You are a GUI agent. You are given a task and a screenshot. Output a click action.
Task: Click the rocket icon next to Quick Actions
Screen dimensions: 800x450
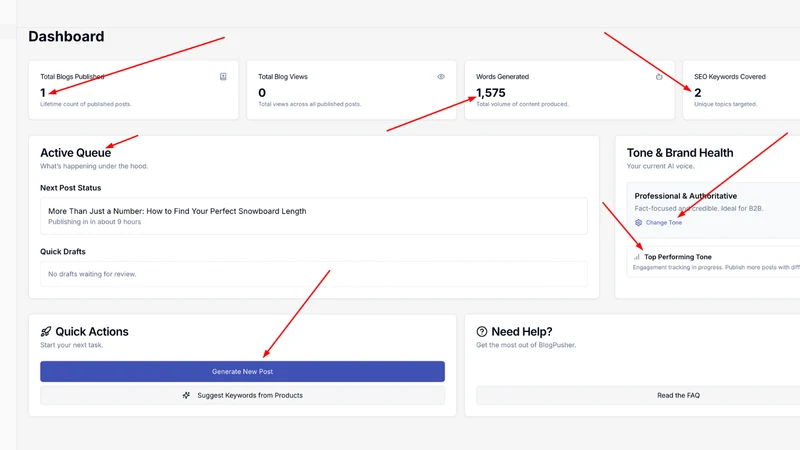click(x=46, y=332)
